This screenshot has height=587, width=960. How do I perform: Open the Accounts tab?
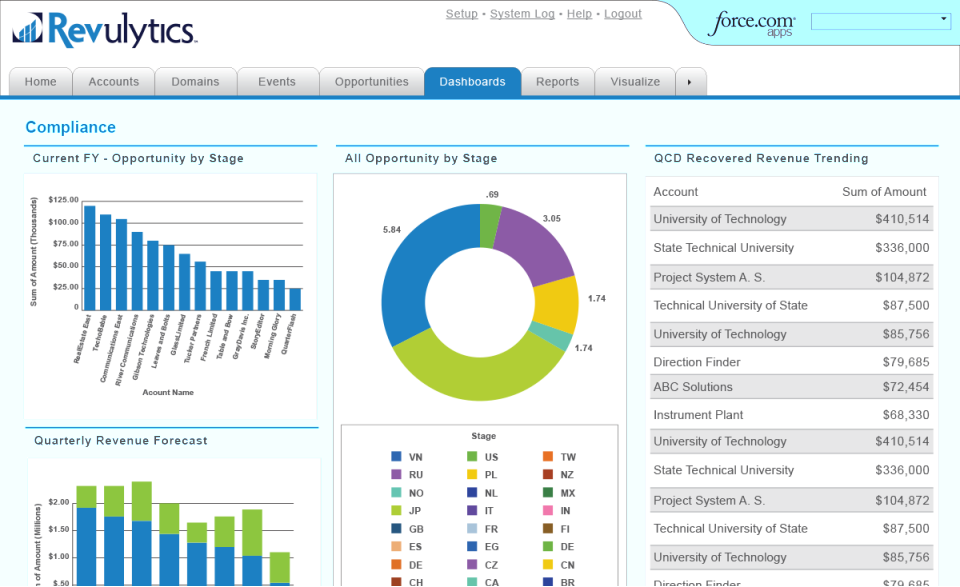click(113, 82)
